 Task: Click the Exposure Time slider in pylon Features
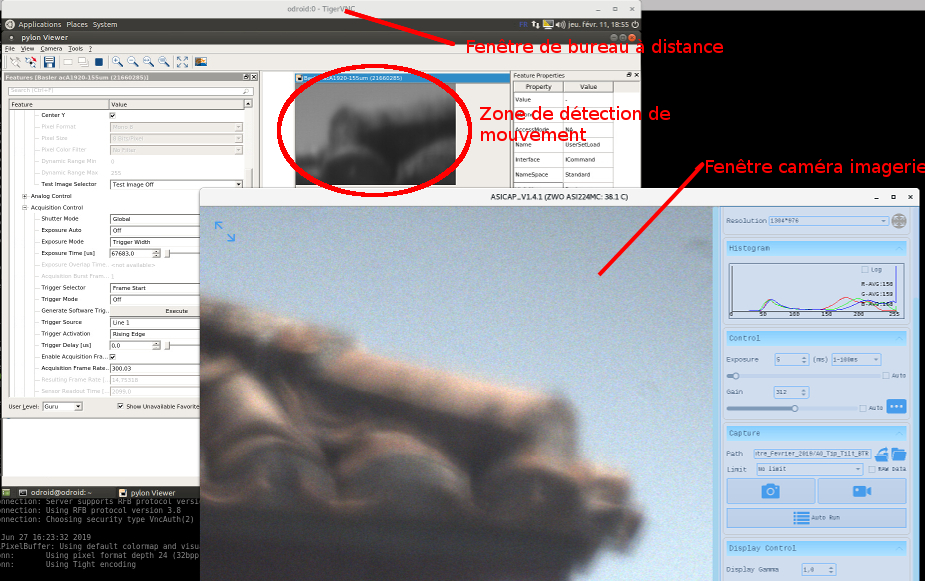click(182, 254)
